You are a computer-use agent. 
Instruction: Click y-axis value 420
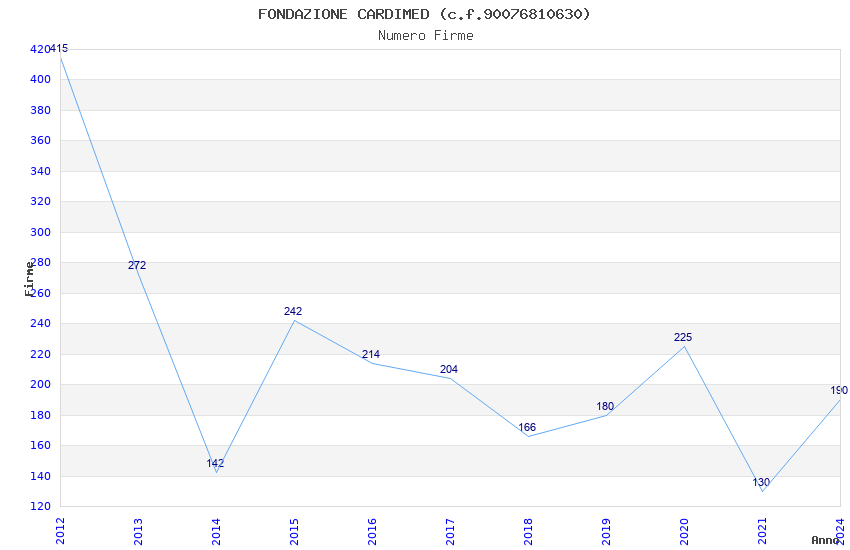40,49
